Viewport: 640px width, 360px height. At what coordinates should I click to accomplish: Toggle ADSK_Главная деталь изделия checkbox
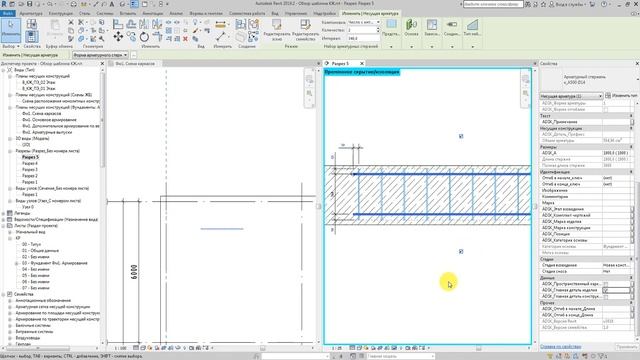click(606, 290)
